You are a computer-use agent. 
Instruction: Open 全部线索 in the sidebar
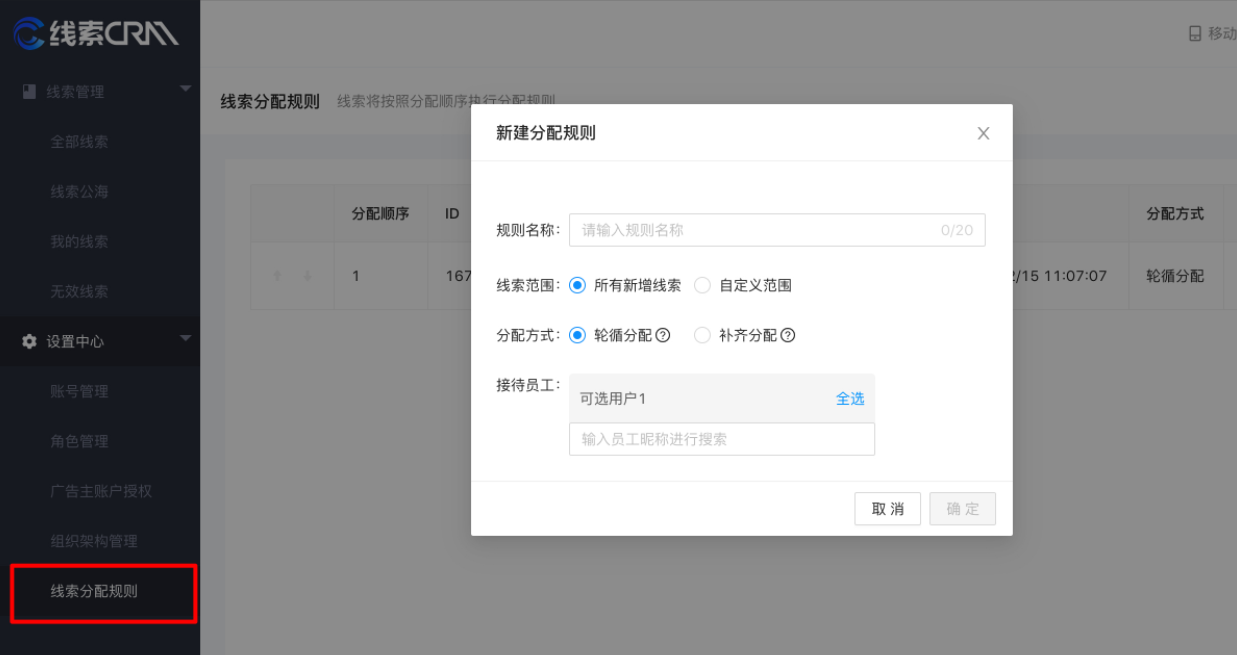[79, 142]
